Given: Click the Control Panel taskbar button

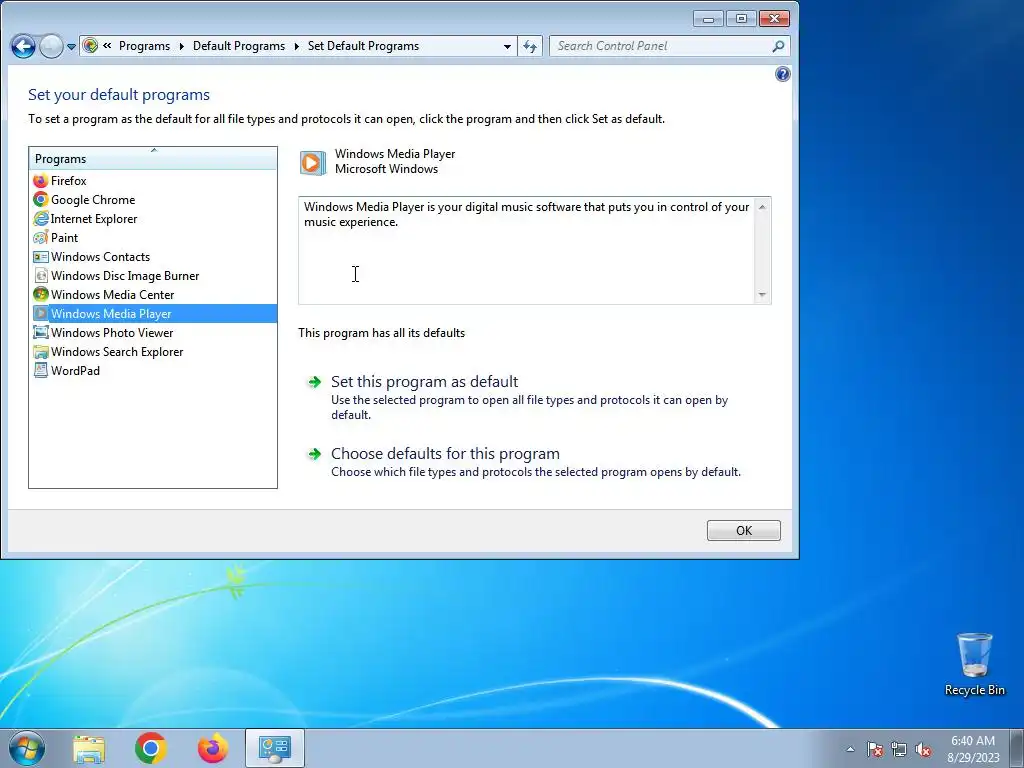Looking at the screenshot, I should click(x=275, y=748).
